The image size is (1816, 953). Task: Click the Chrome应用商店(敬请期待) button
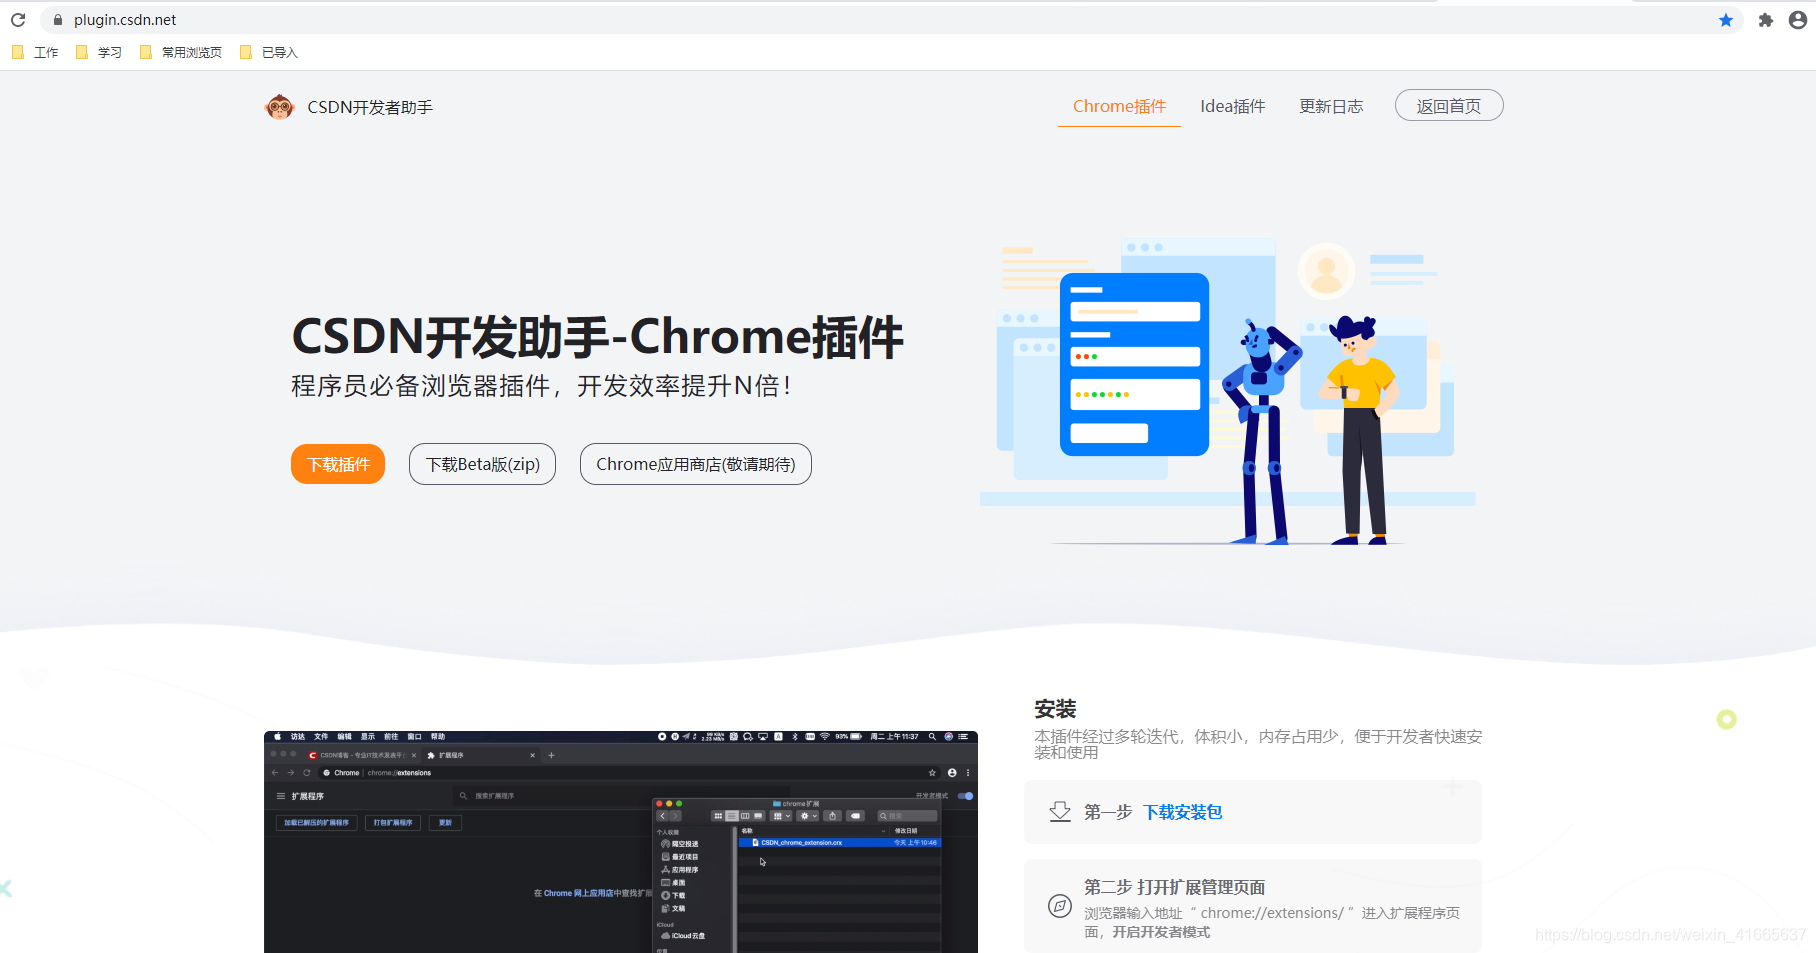tap(696, 464)
